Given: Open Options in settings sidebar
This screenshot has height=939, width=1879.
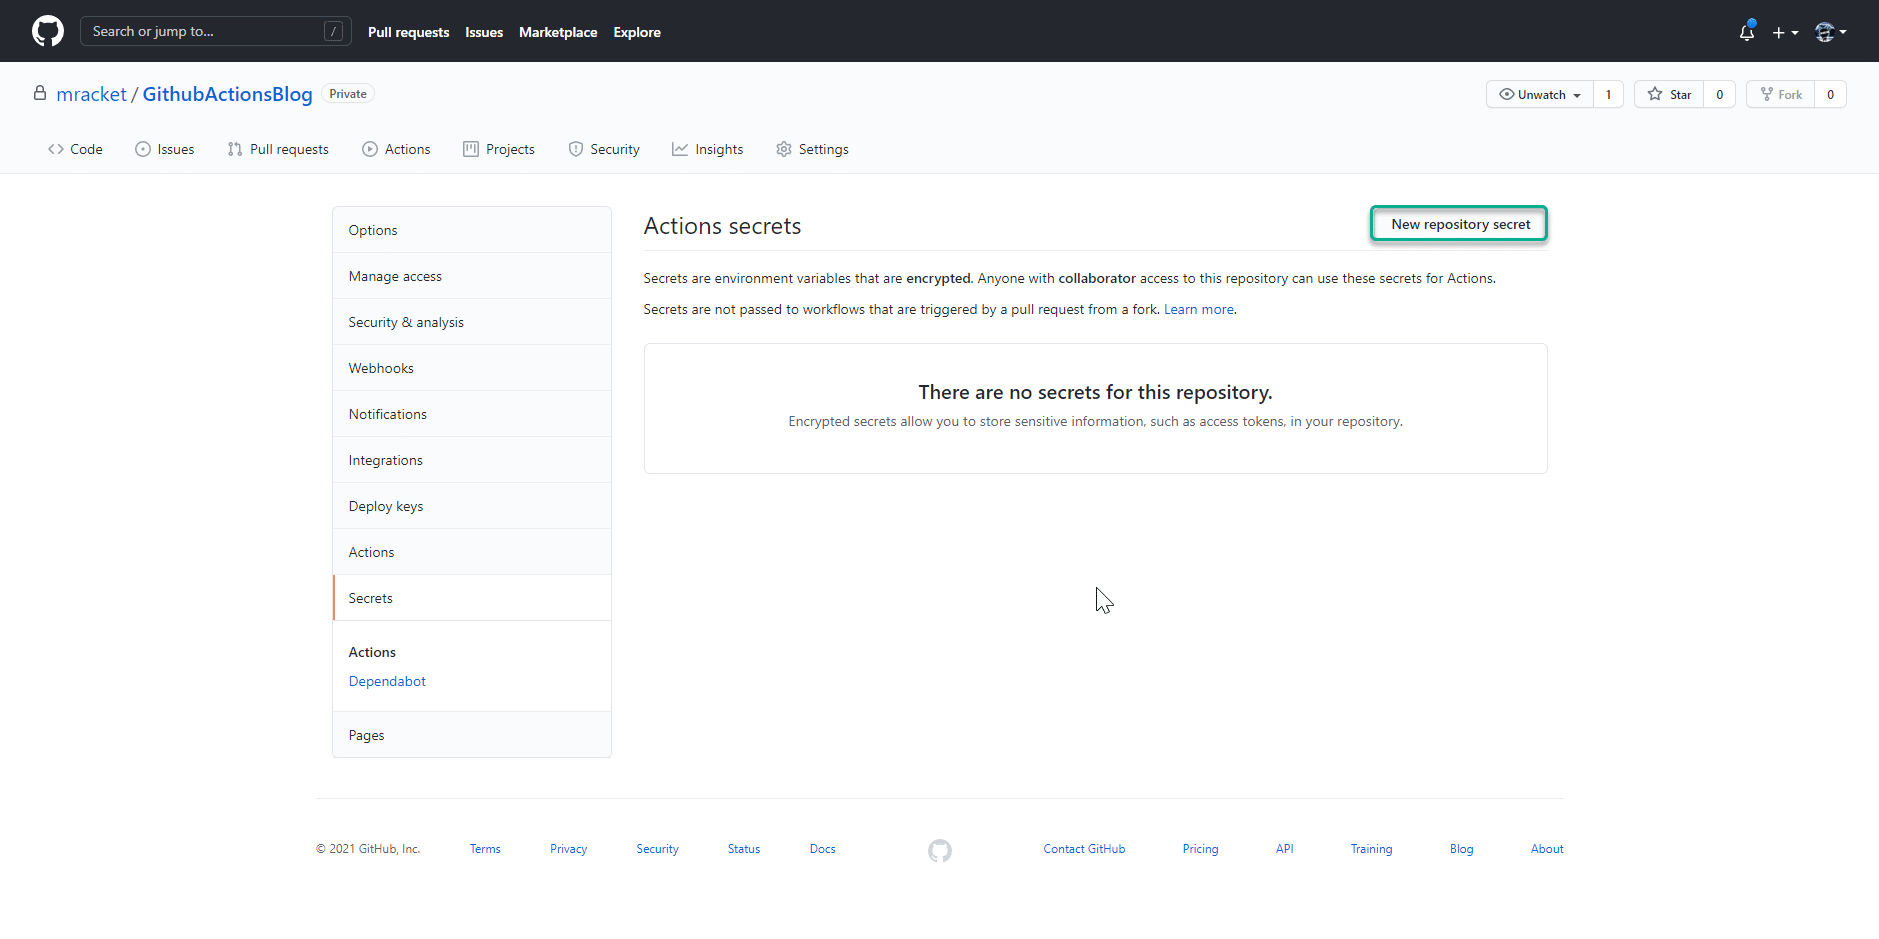Looking at the screenshot, I should (472, 230).
